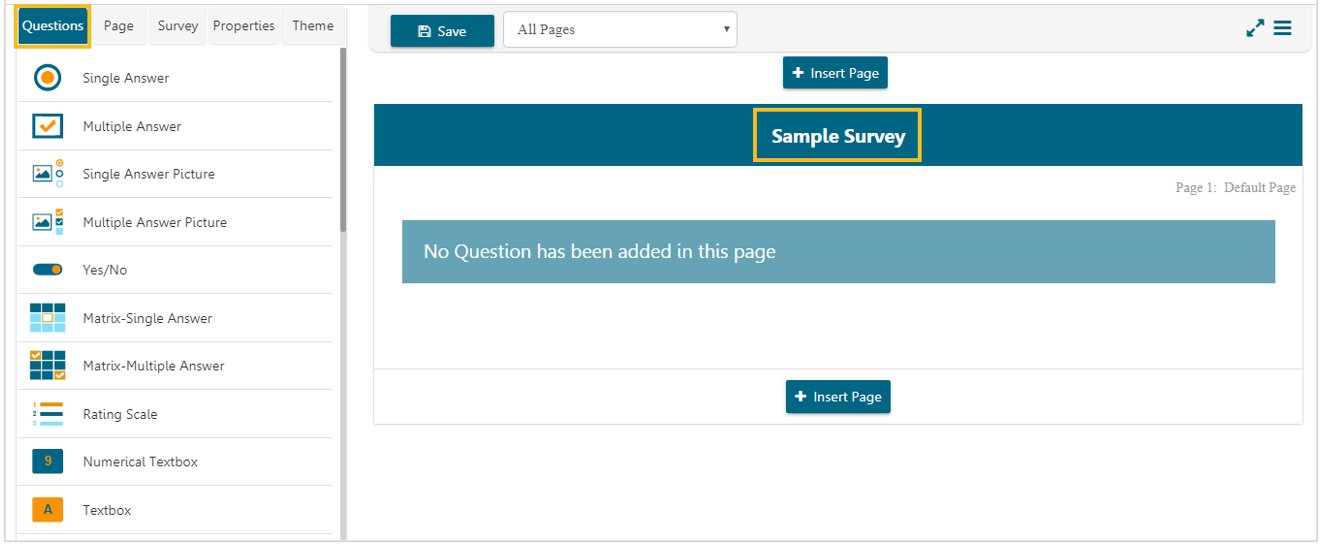The height and width of the screenshot is (549, 1320).
Task: Choose the Rating Scale icon
Action: point(47,414)
